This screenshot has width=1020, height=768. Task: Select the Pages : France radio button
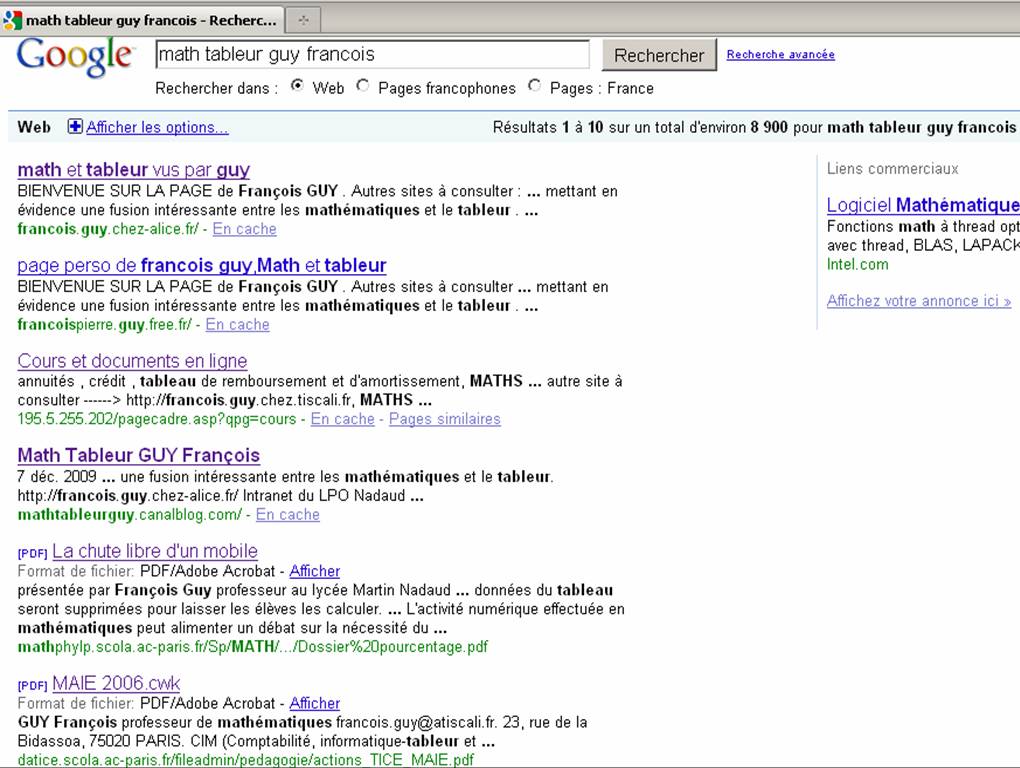[x=535, y=86]
